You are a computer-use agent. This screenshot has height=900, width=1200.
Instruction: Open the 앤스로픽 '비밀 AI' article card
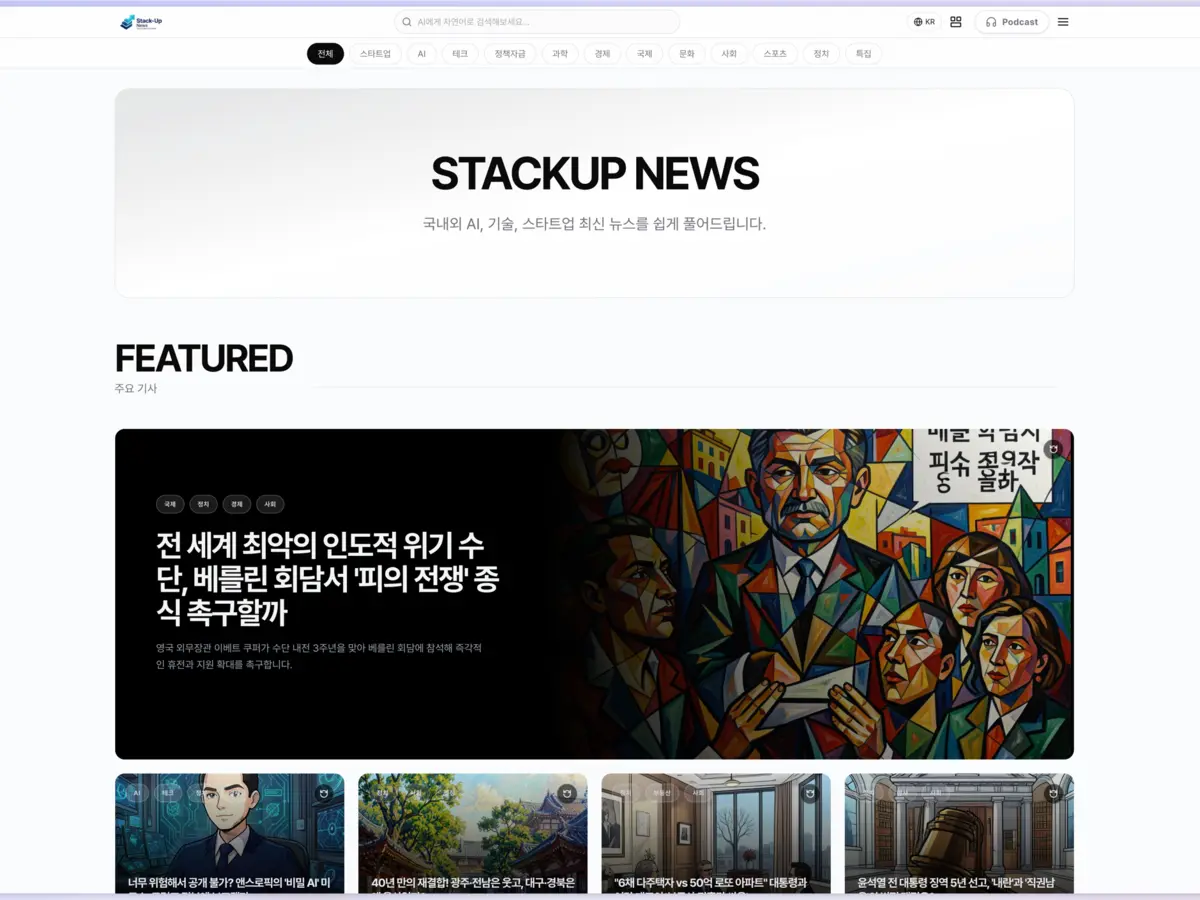click(x=230, y=833)
